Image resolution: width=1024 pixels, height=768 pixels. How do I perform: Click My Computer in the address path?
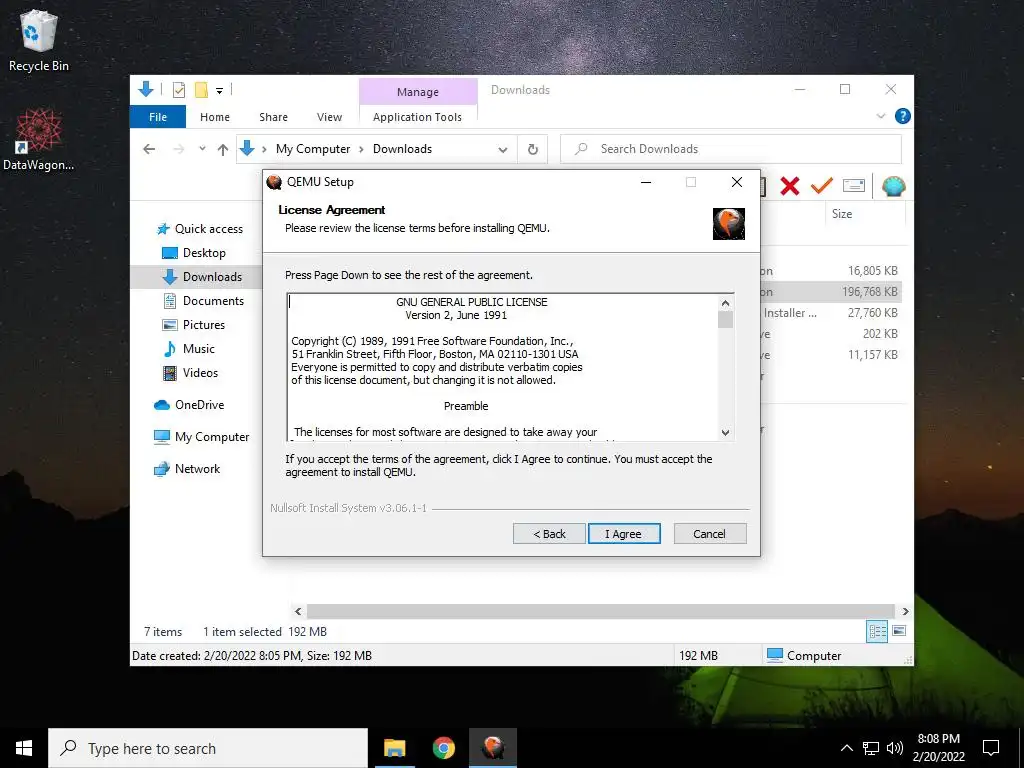[x=313, y=149]
